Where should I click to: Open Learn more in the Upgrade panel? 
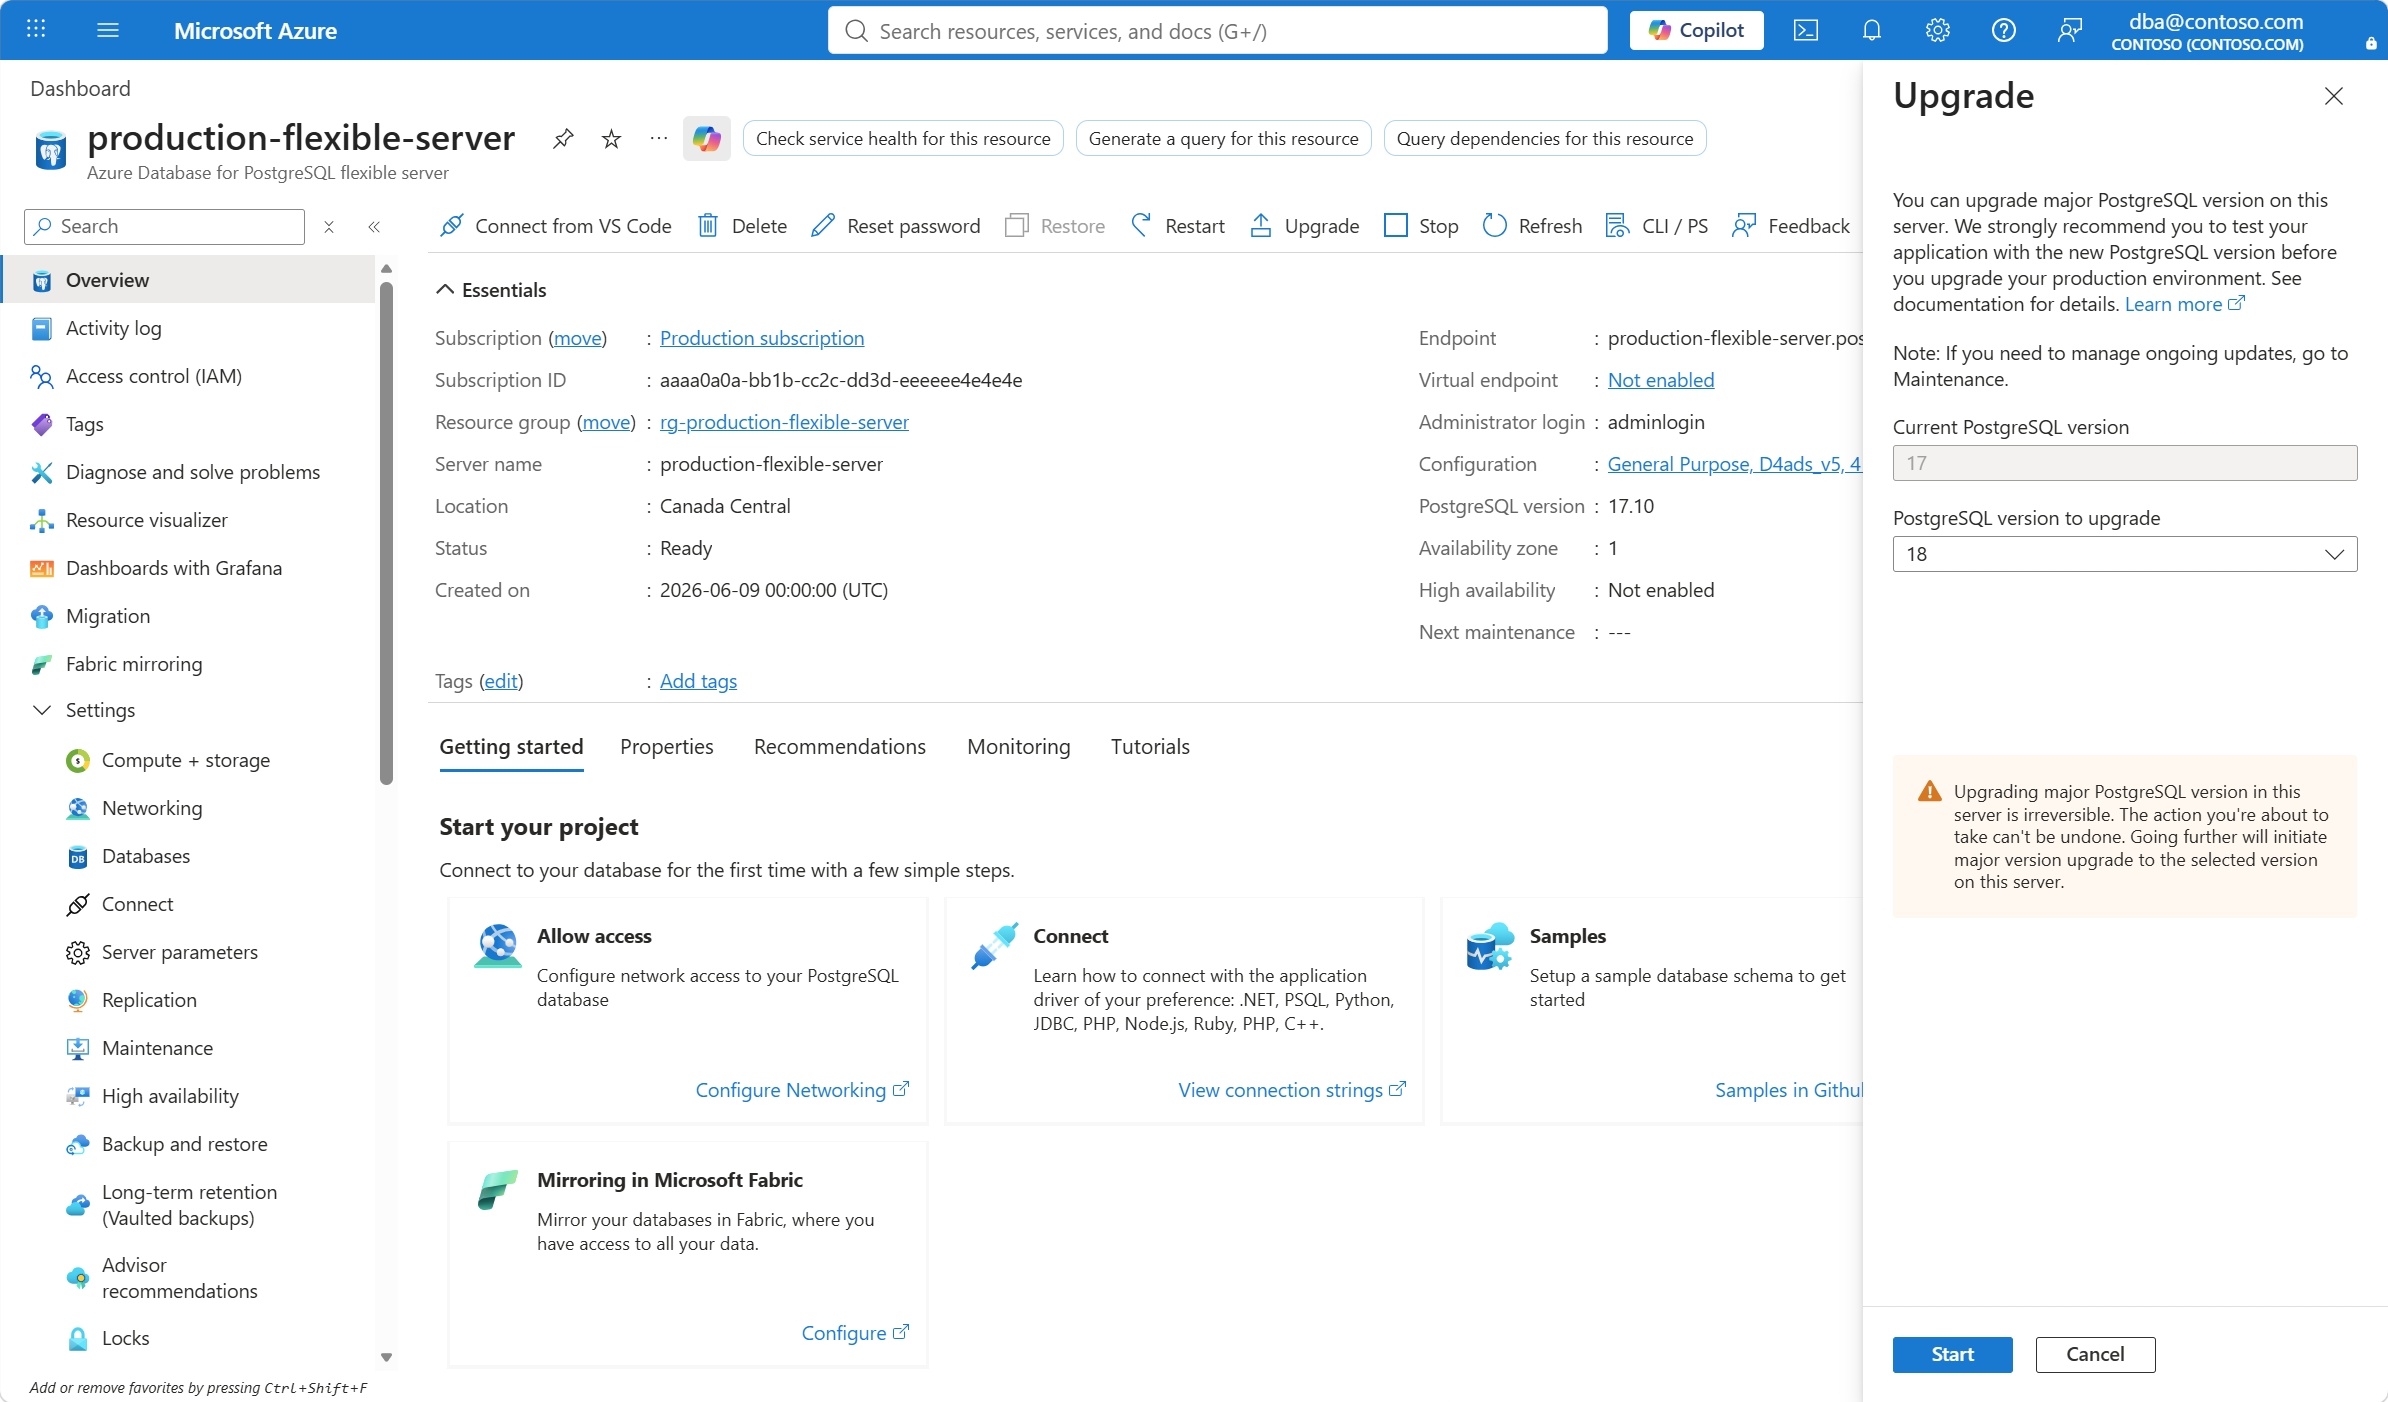point(2184,304)
